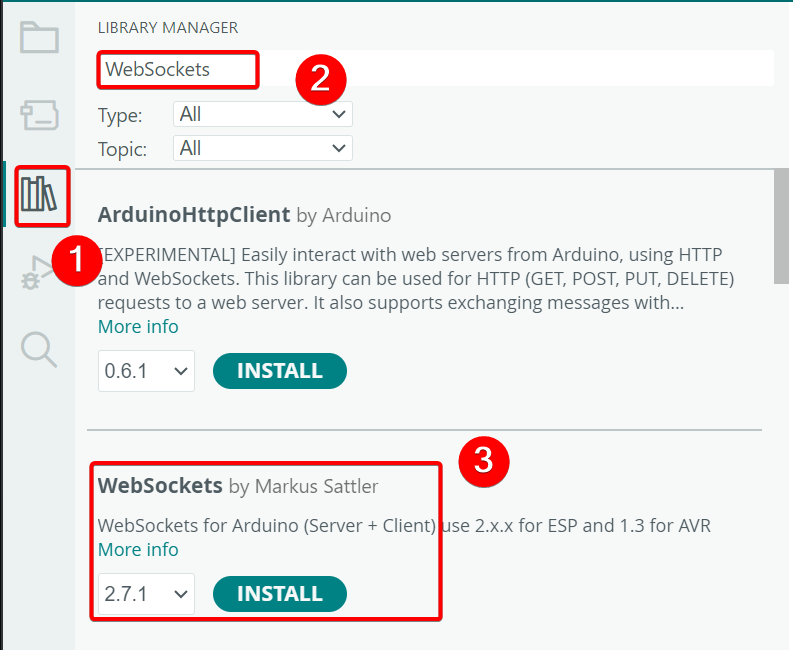Open More info link under WebSockets
793x650 pixels.
138,550
